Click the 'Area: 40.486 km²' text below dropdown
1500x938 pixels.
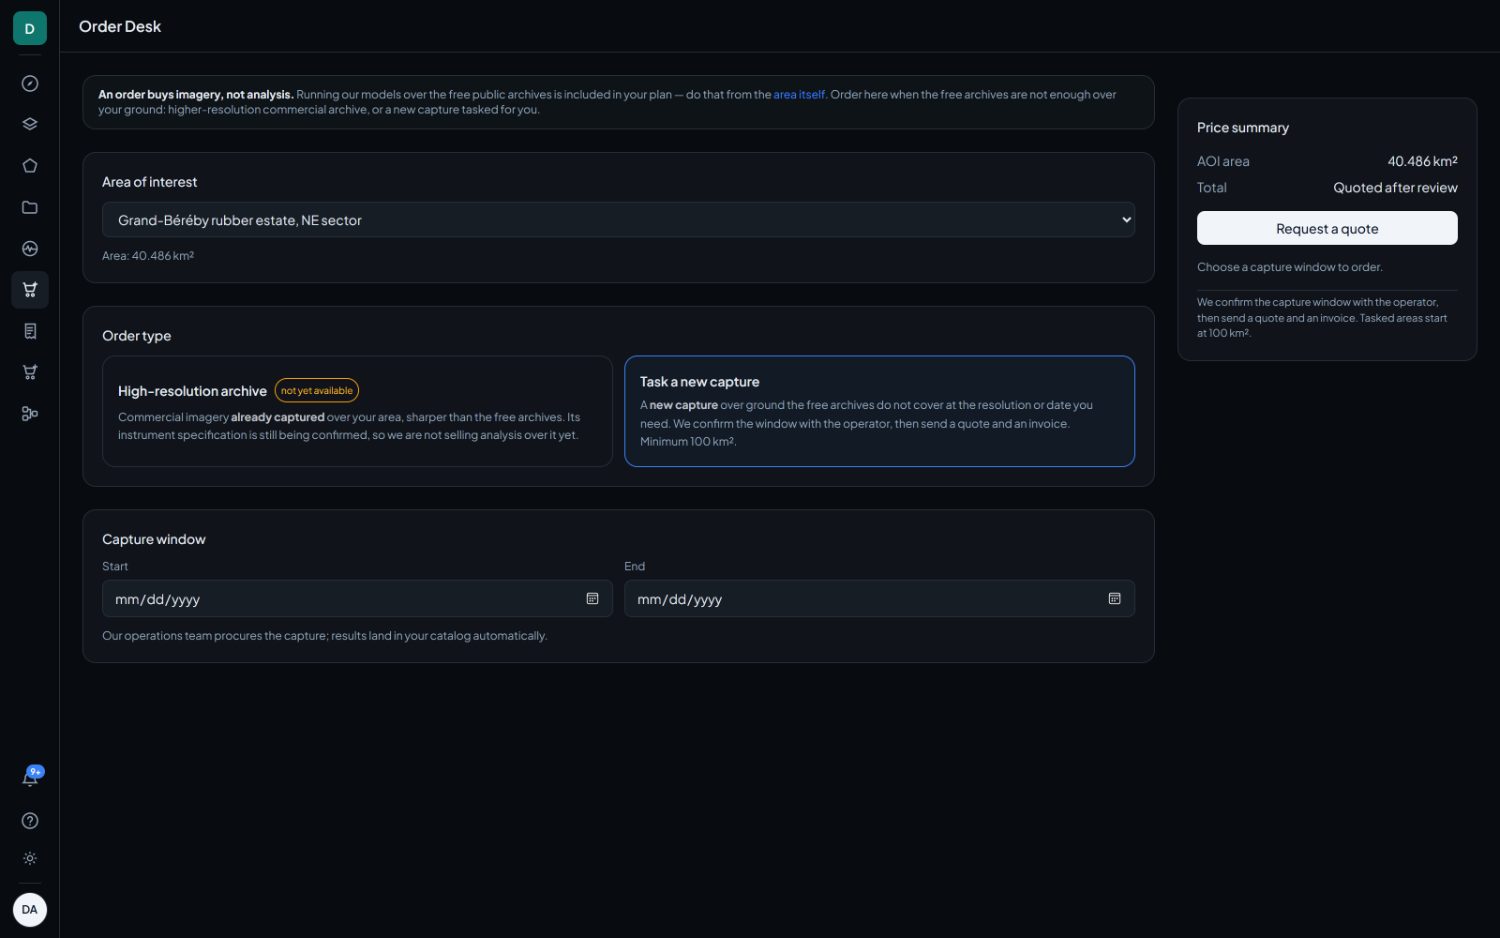click(148, 256)
